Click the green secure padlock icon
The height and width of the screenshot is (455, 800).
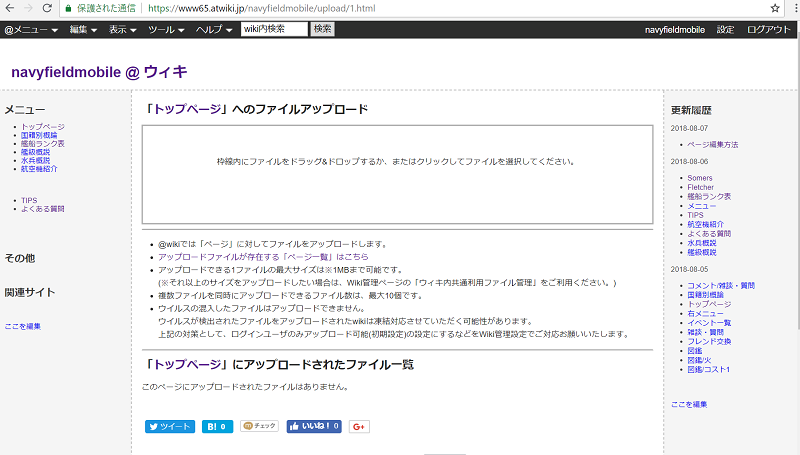(68, 8)
